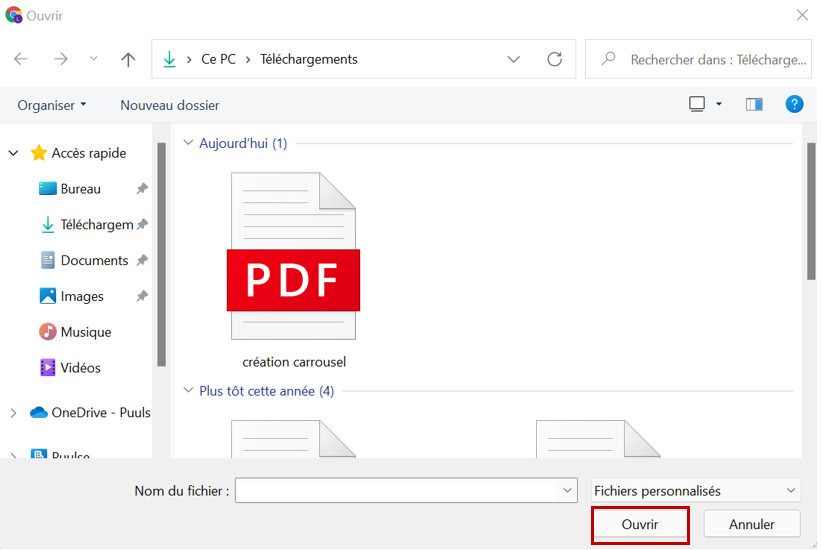Go up one folder level
The width and height of the screenshot is (823, 550).
tap(128, 59)
